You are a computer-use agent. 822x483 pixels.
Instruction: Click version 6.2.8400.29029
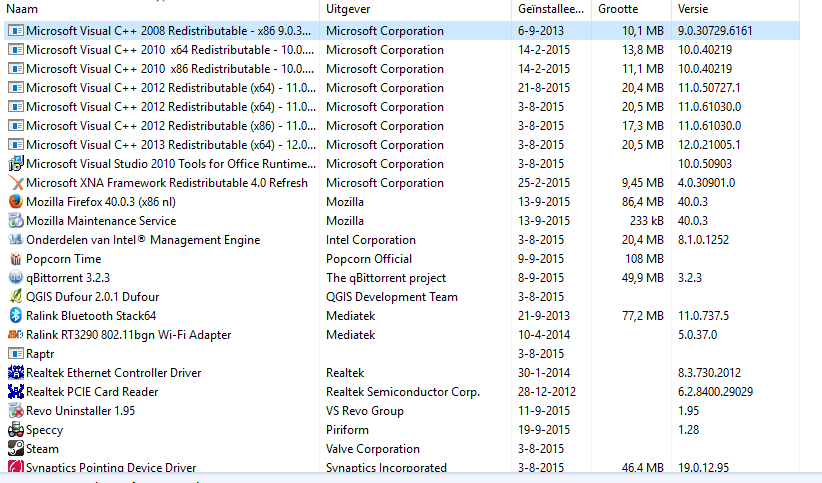click(x=715, y=392)
